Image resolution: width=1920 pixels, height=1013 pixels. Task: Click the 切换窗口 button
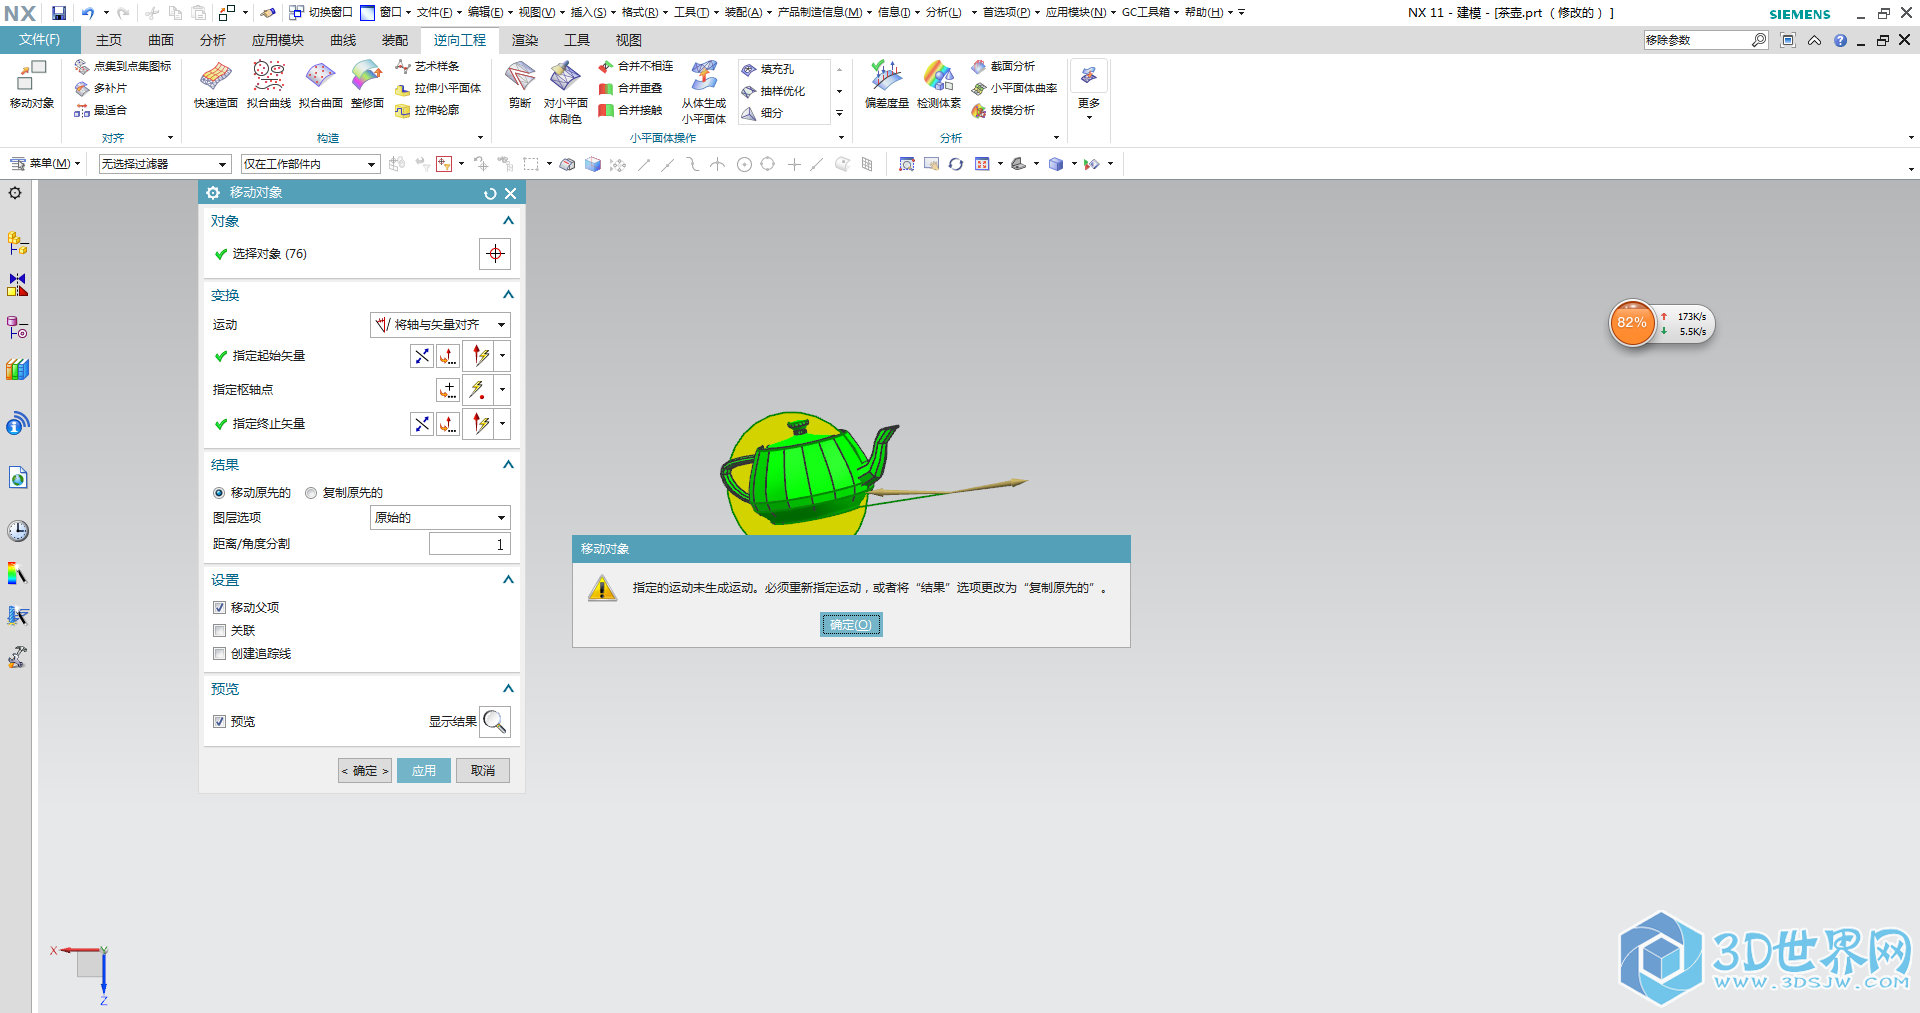coord(321,13)
